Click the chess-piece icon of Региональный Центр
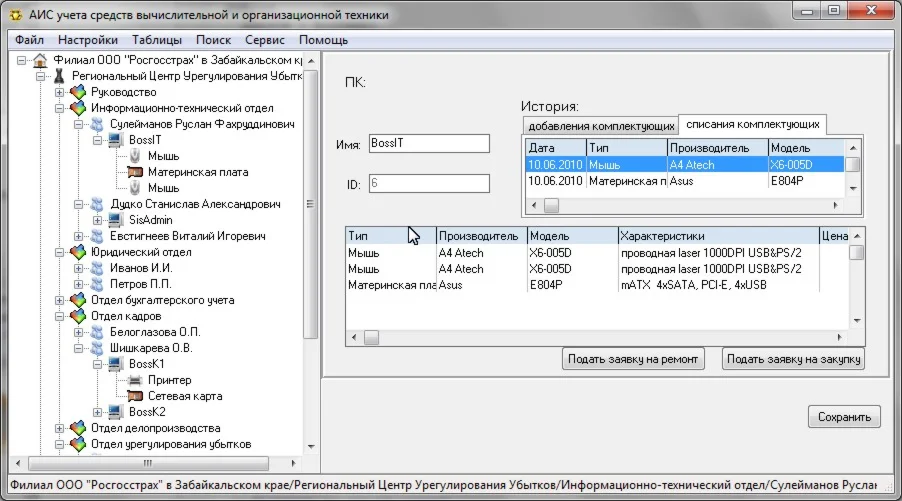This screenshot has height=501, width=902. 60,76
